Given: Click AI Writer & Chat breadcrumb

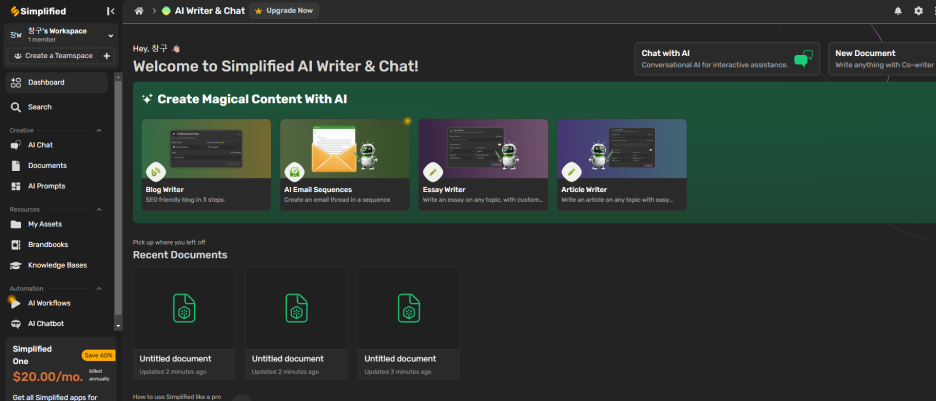Looking at the screenshot, I should (x=210, y=11).
